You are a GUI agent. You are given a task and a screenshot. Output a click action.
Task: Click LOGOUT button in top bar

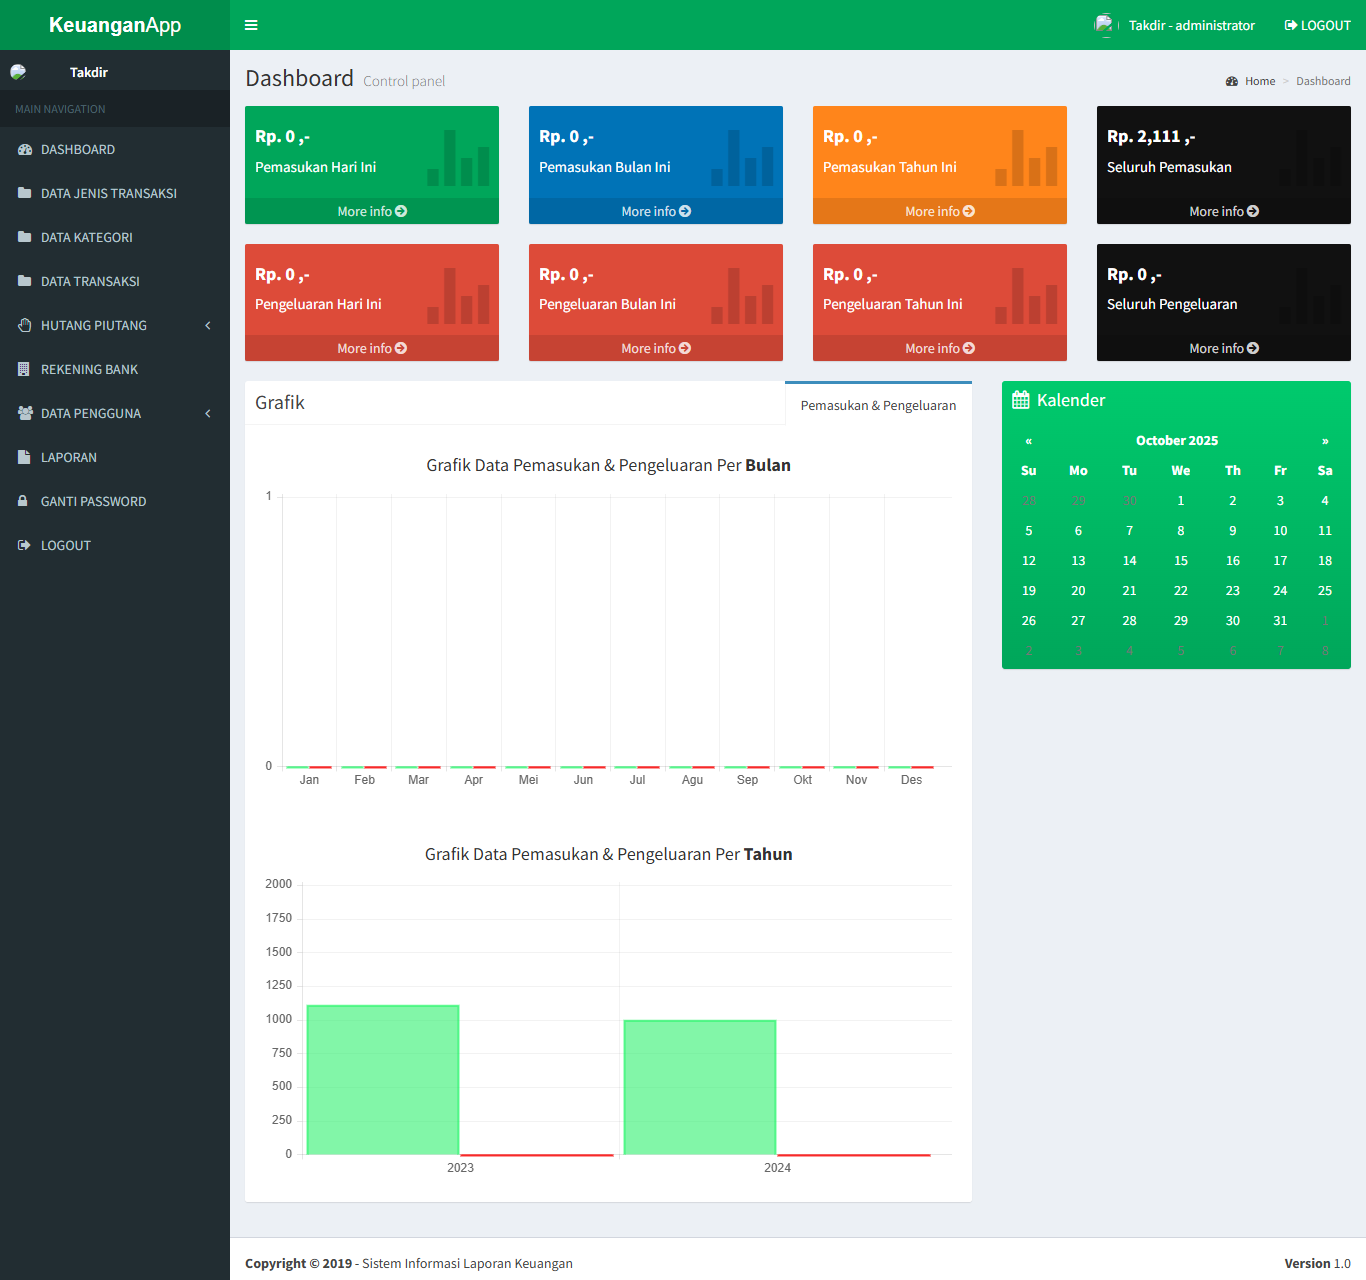[1317, 25]
